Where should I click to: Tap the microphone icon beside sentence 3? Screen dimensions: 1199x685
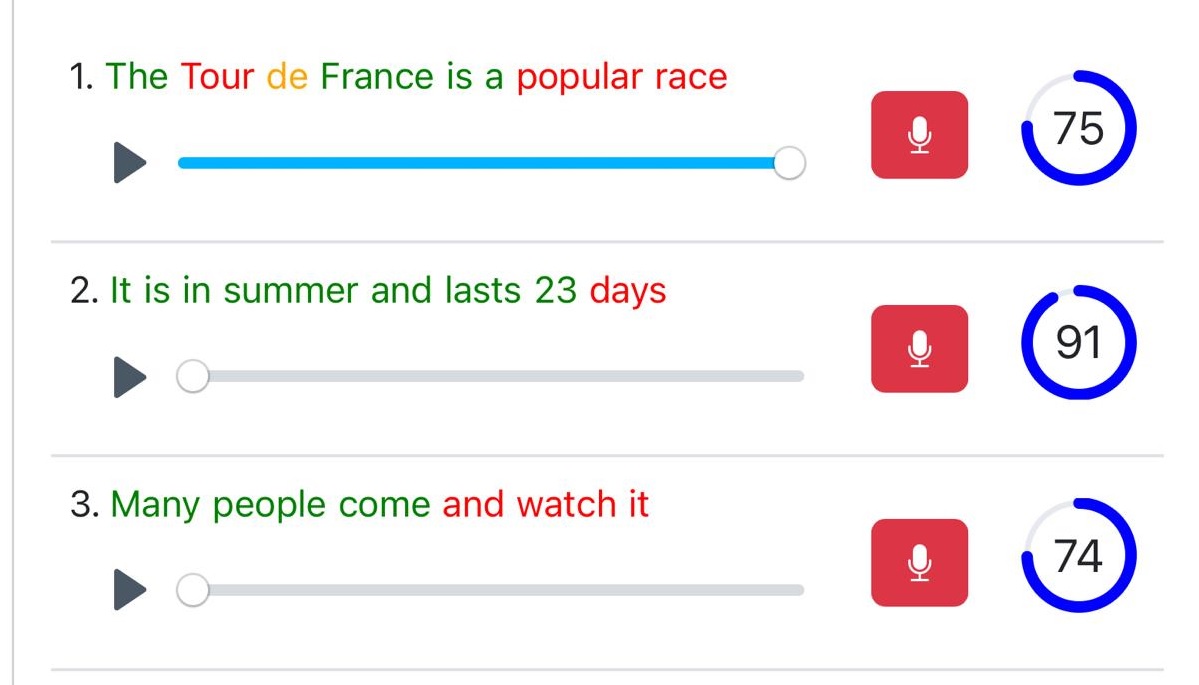tap(919, 563)
